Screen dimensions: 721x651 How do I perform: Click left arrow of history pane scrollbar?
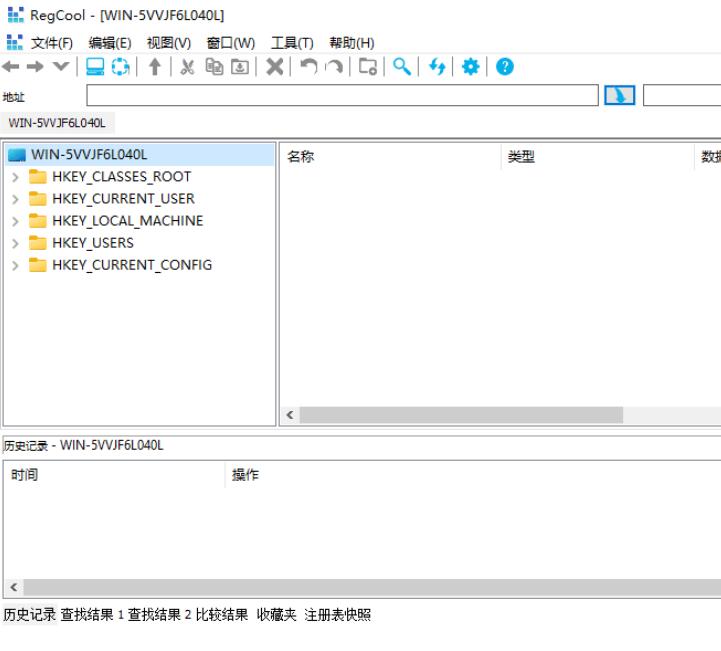pyautogui.click(x=14, y=587)
